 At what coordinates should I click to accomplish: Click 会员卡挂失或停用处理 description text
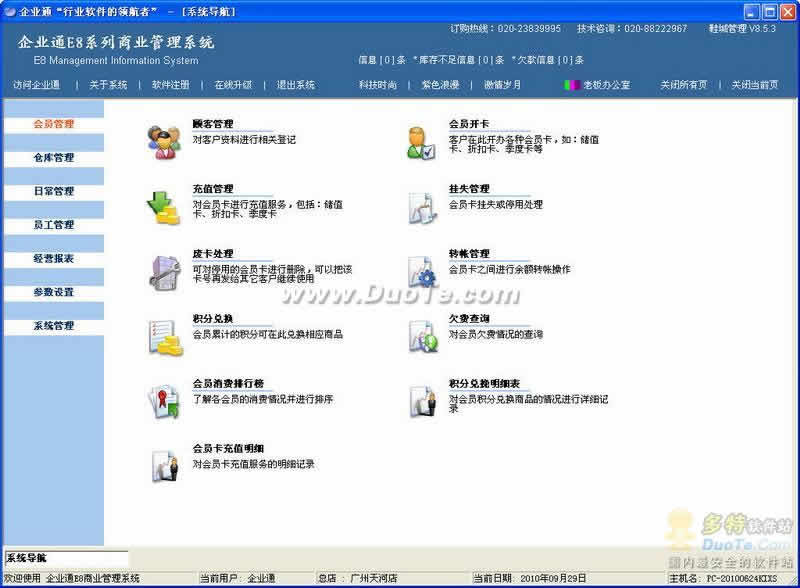pos(495,205)
